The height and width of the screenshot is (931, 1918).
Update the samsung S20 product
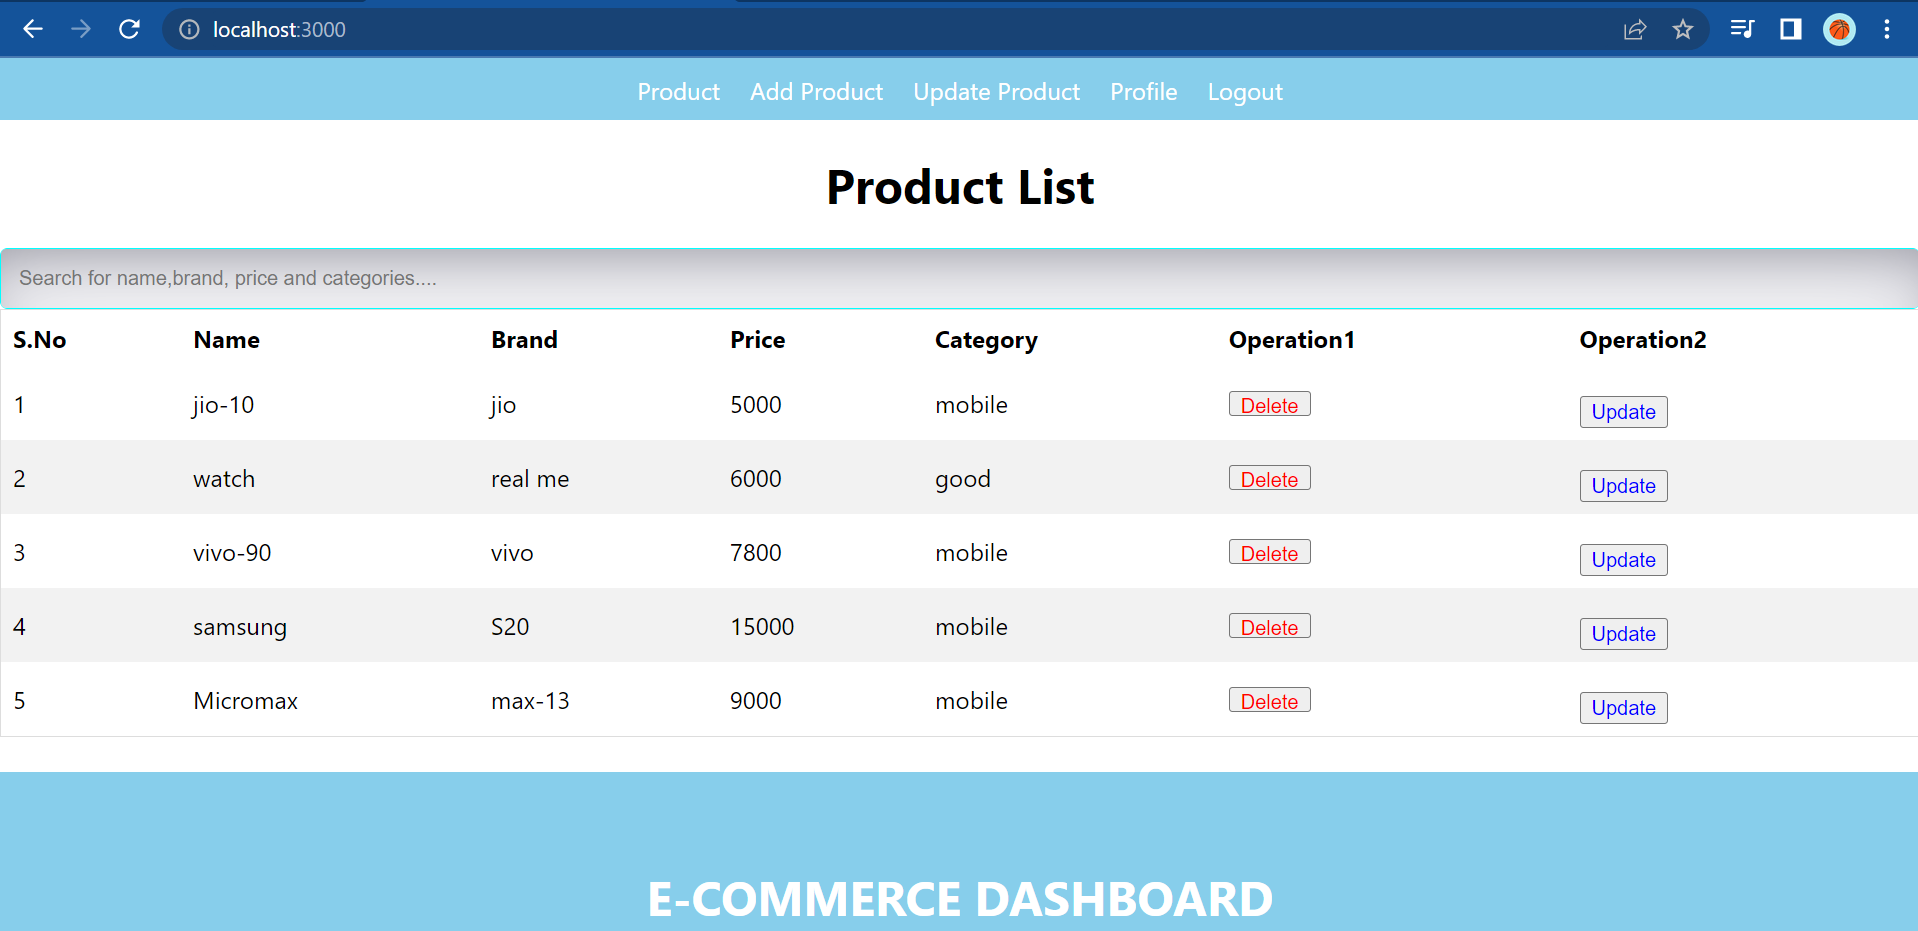pyautogui.click(x=1623, y=634)
